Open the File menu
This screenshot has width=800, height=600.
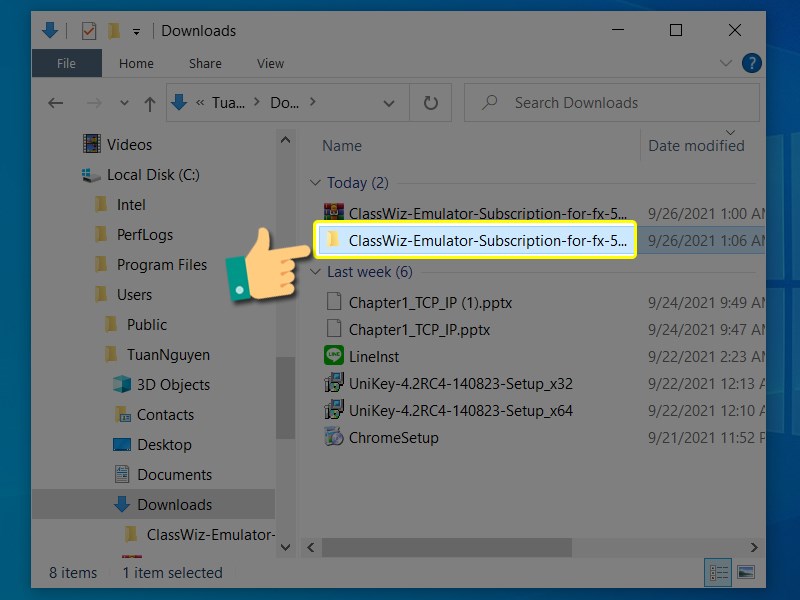66,63
